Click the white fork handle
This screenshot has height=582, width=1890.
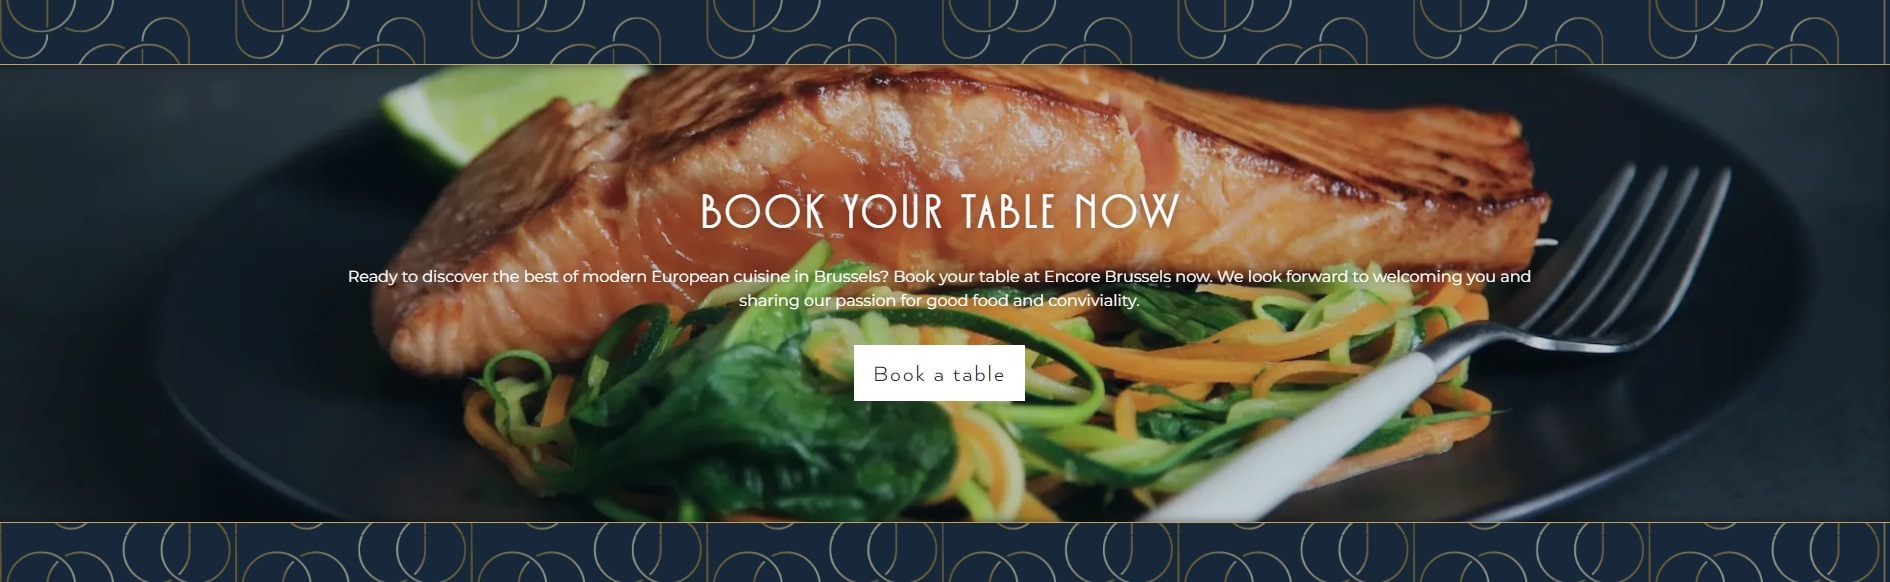pos(1300,440)
